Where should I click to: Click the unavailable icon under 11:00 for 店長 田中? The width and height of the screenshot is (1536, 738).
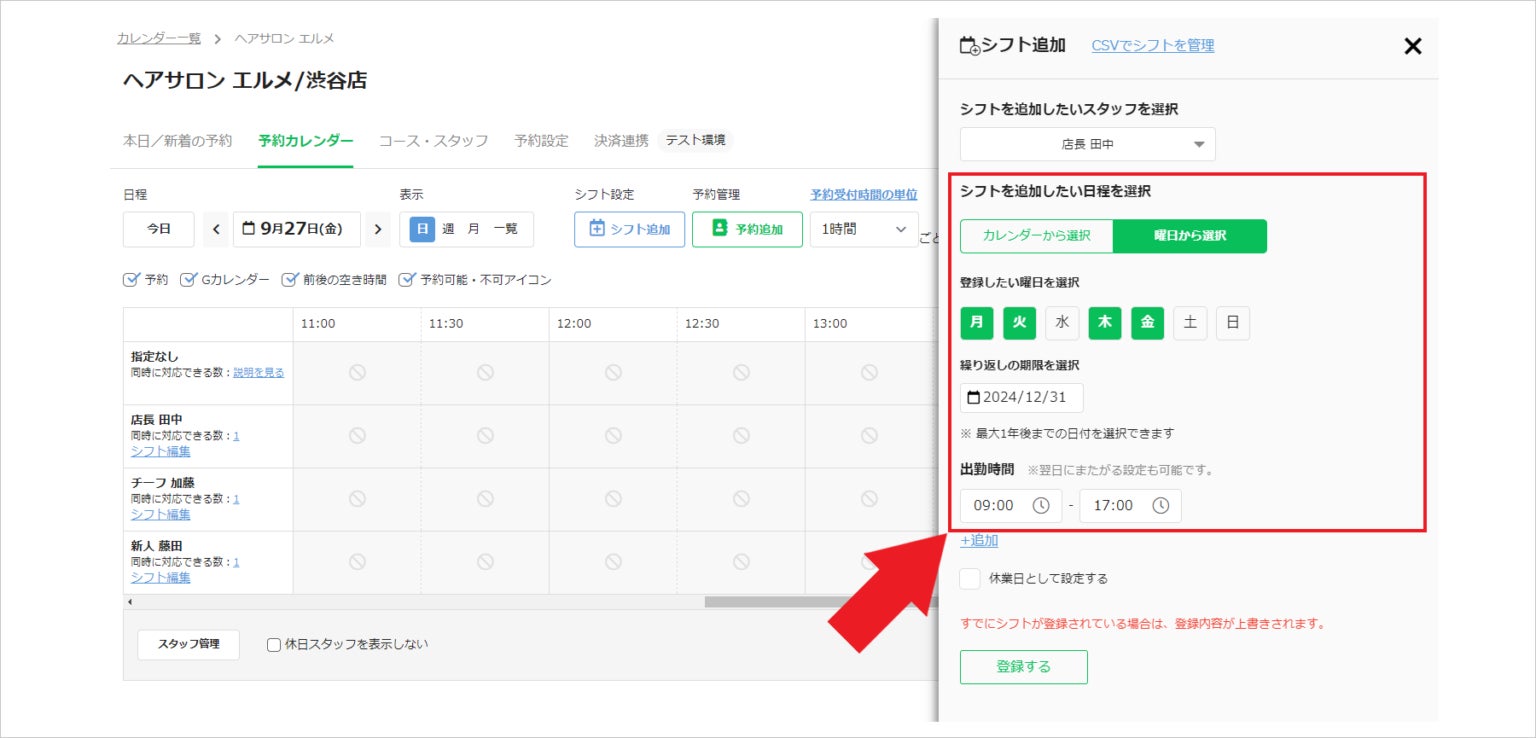tap(357, 436)
